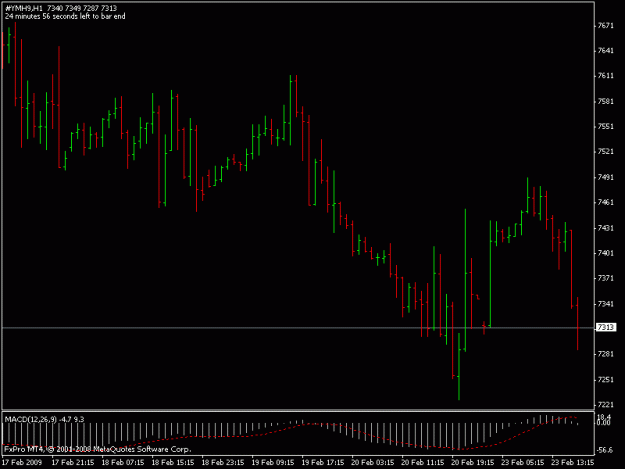Click the 17 Feb 2009 time axis label
The image size is (625, 469).
coord(22,462)
